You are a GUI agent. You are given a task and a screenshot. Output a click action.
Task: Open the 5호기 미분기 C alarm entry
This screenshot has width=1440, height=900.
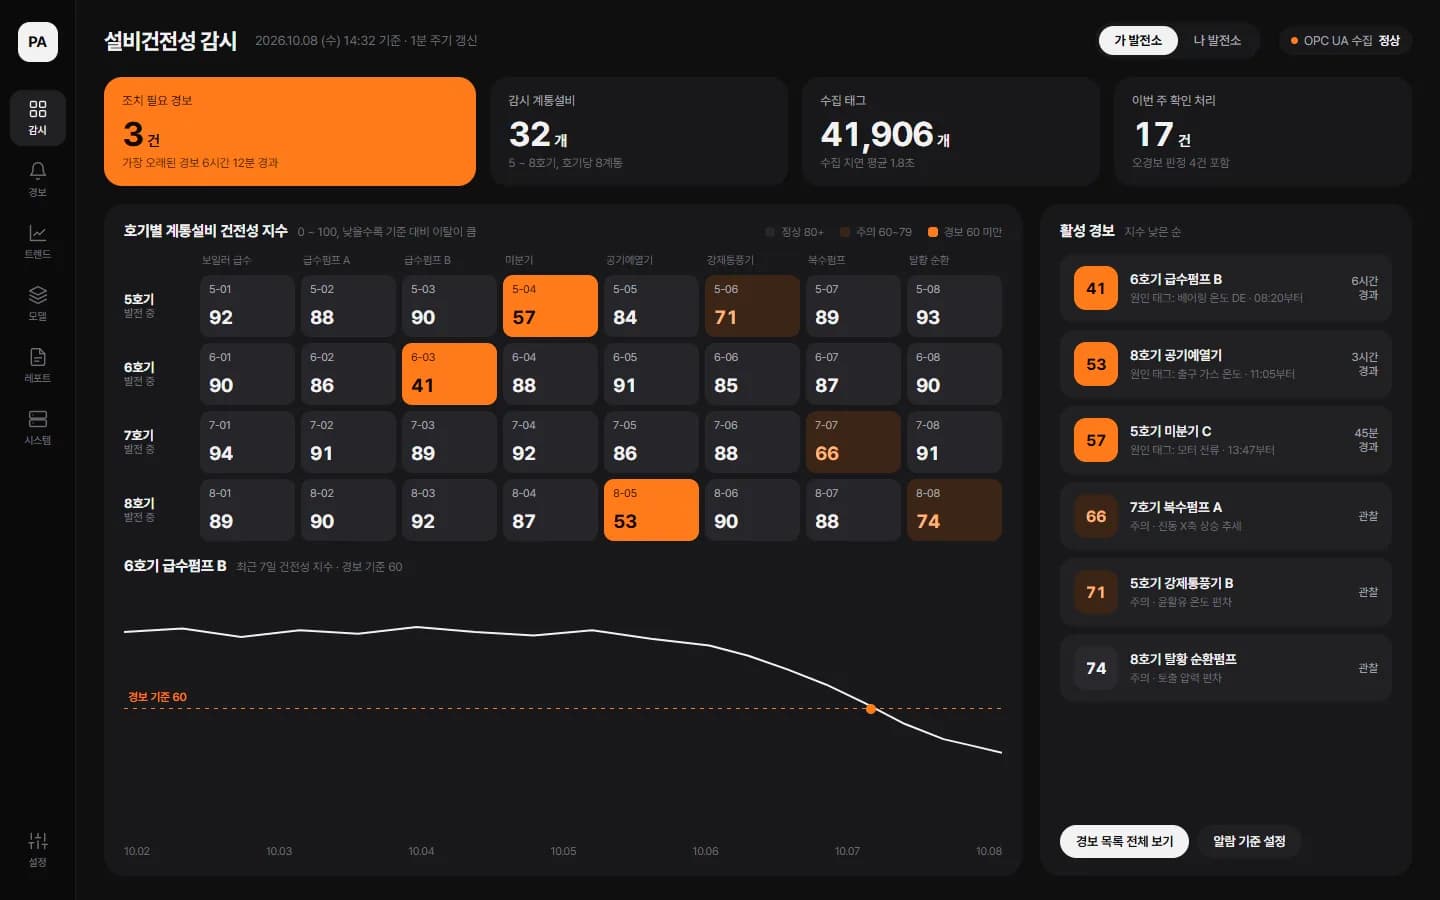[1226, 440]
